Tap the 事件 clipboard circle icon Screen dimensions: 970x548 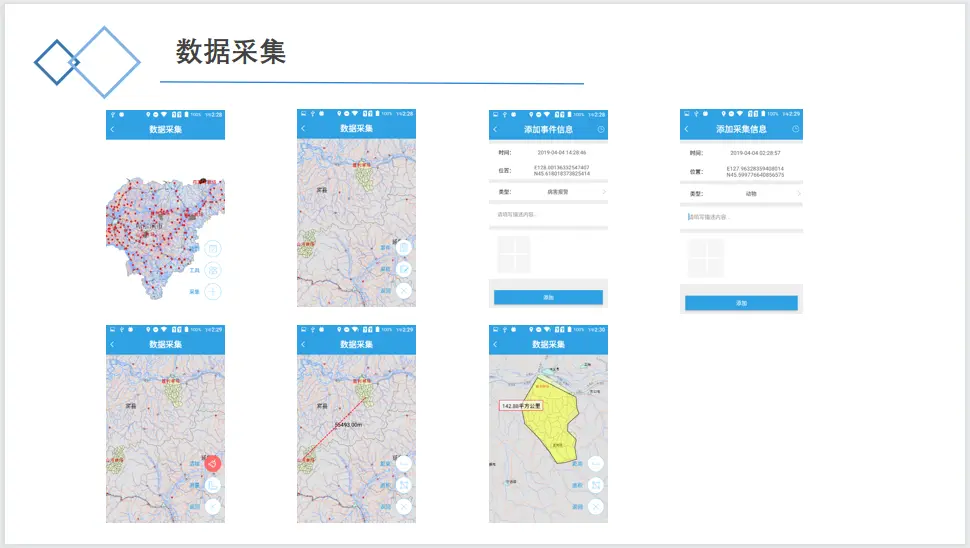[x=404, y=247]
